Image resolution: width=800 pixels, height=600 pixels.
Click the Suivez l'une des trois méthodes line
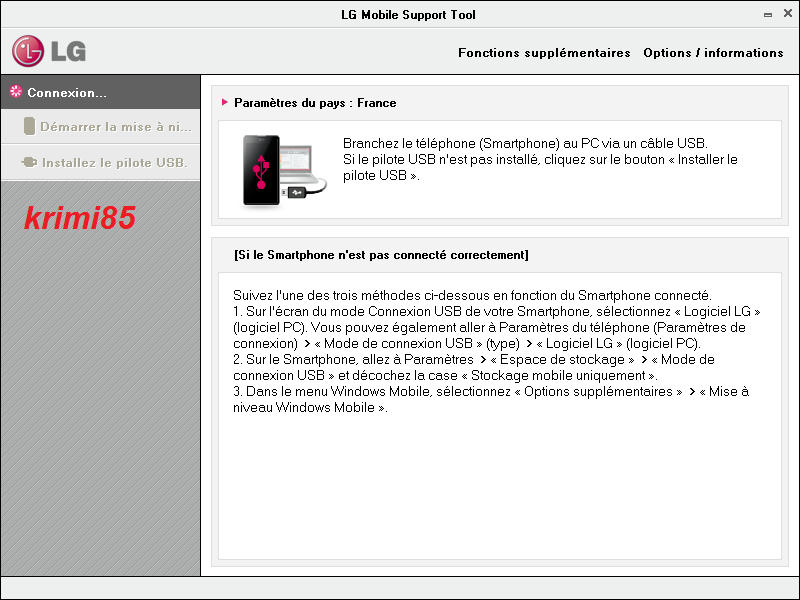pos(472,295)
